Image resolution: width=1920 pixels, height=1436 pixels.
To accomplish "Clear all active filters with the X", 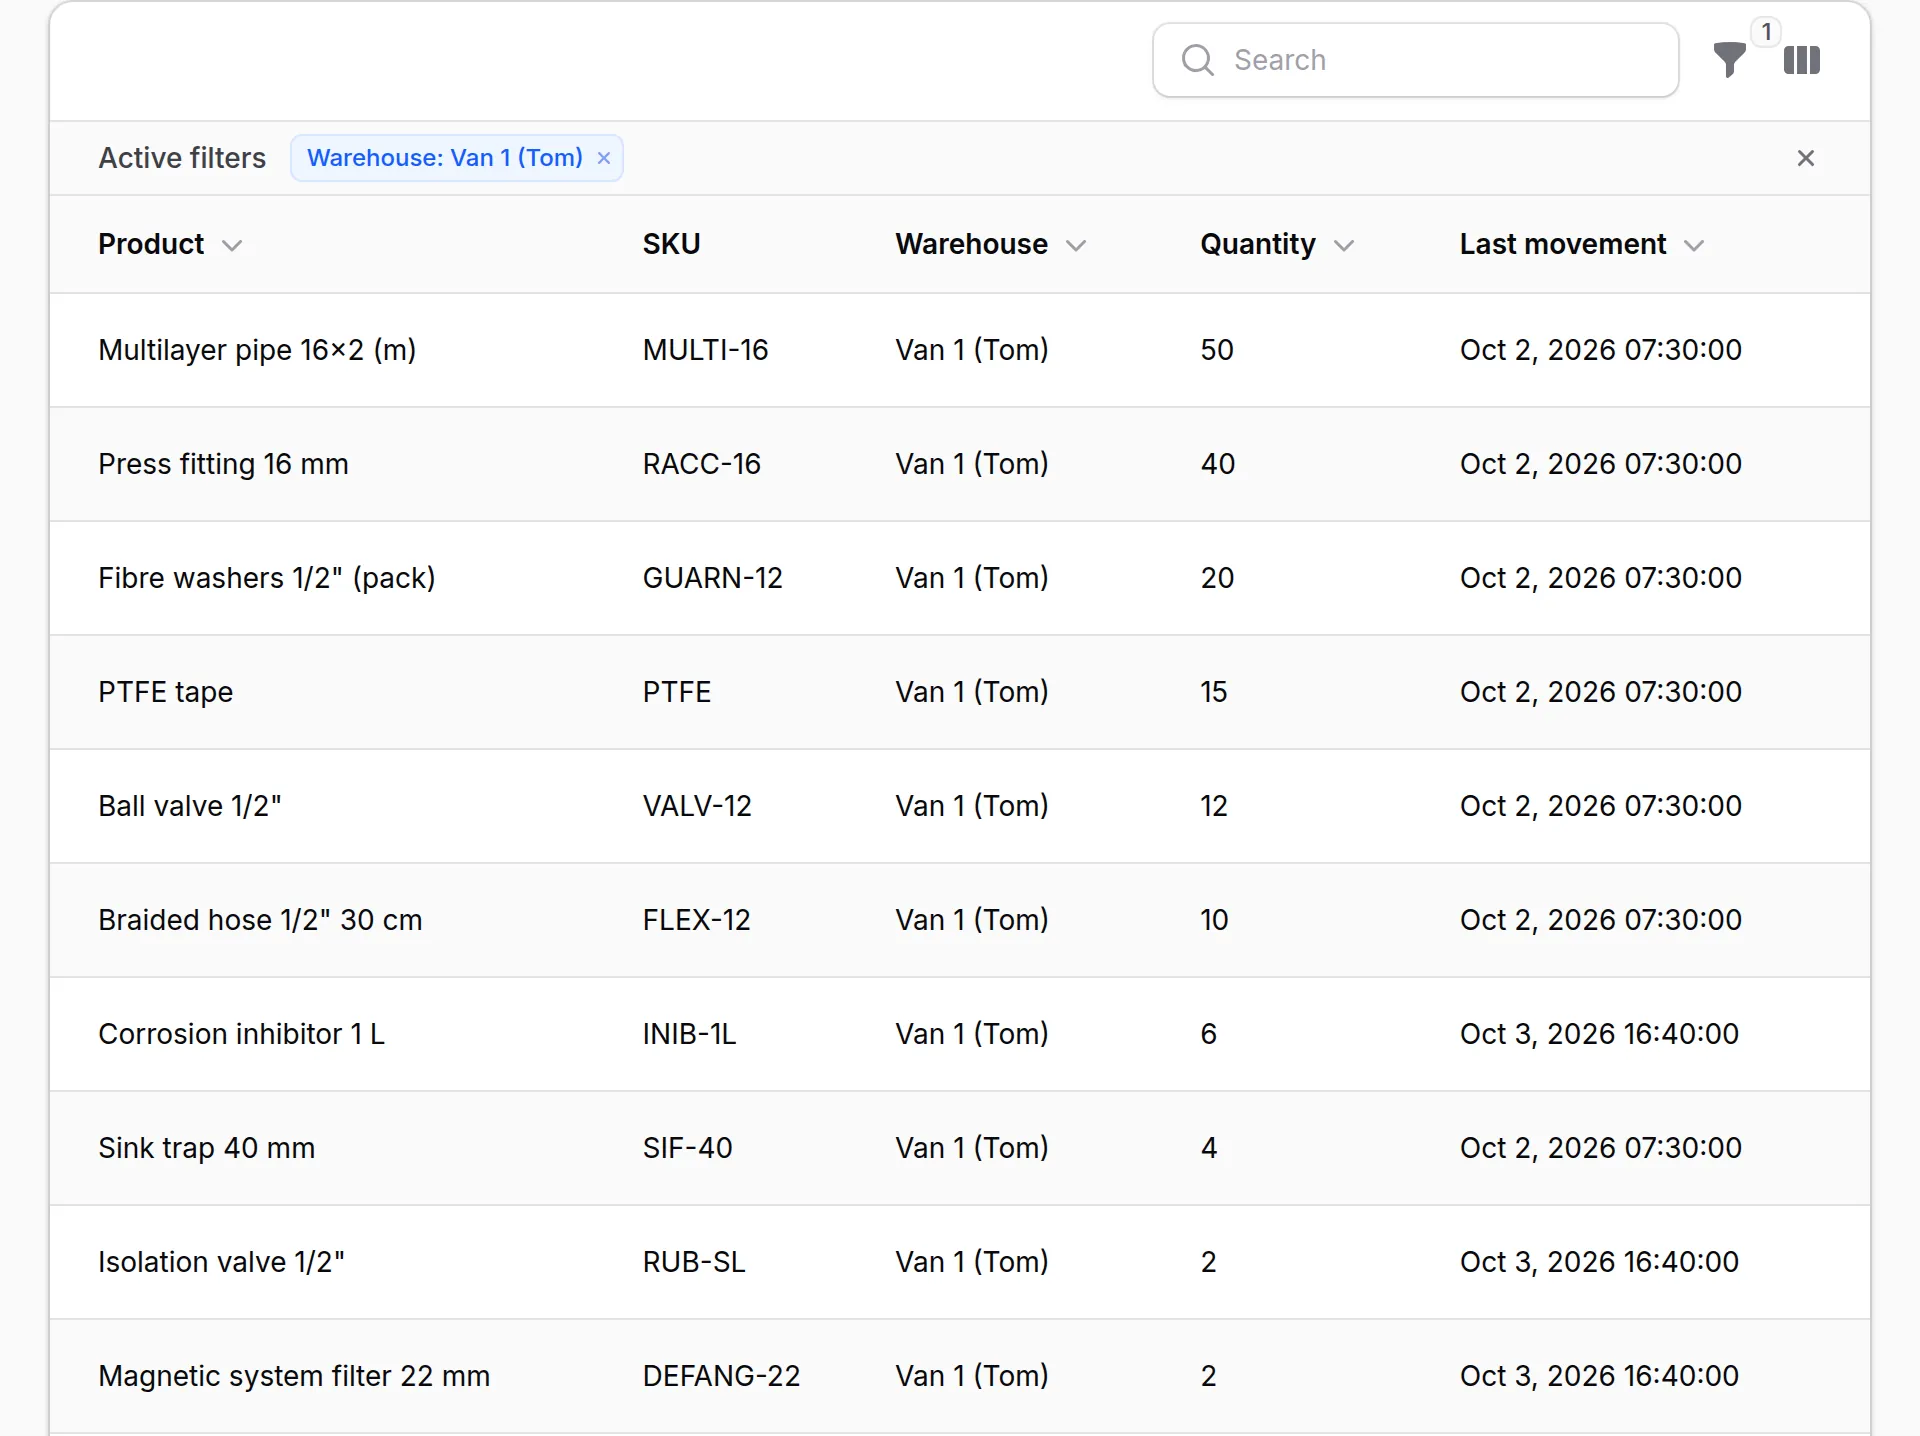I will coord(1805,158).
